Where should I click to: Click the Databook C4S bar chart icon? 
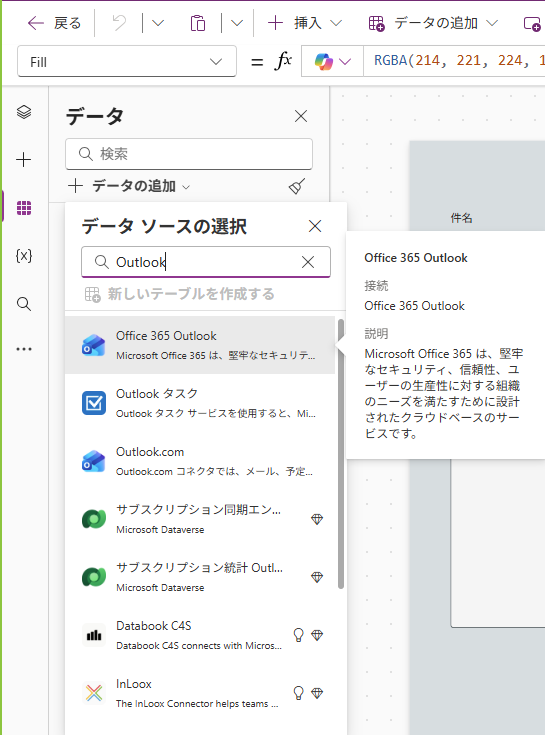click(x=94, y=635)
